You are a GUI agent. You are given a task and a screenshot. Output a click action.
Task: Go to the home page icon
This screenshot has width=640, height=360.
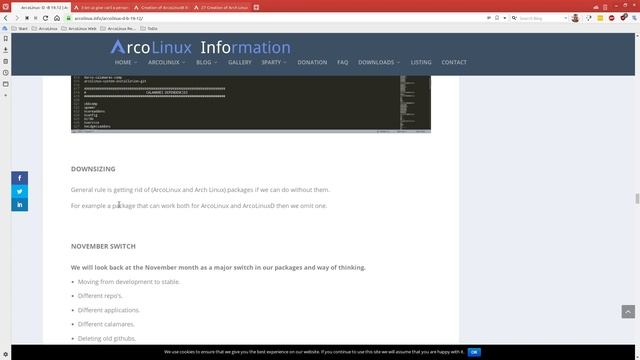[x=57, y=18]
